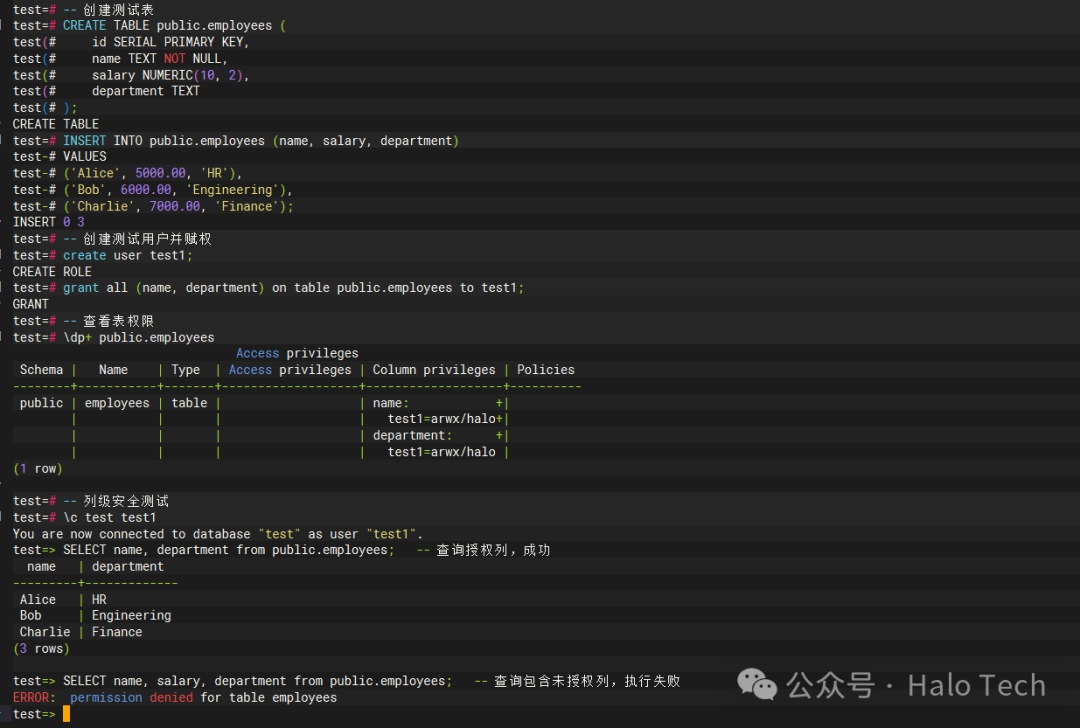Click the \c test test1 command
Viewport: 1080px width, 728px height.
pyautogui.click(x=110, y=517)
